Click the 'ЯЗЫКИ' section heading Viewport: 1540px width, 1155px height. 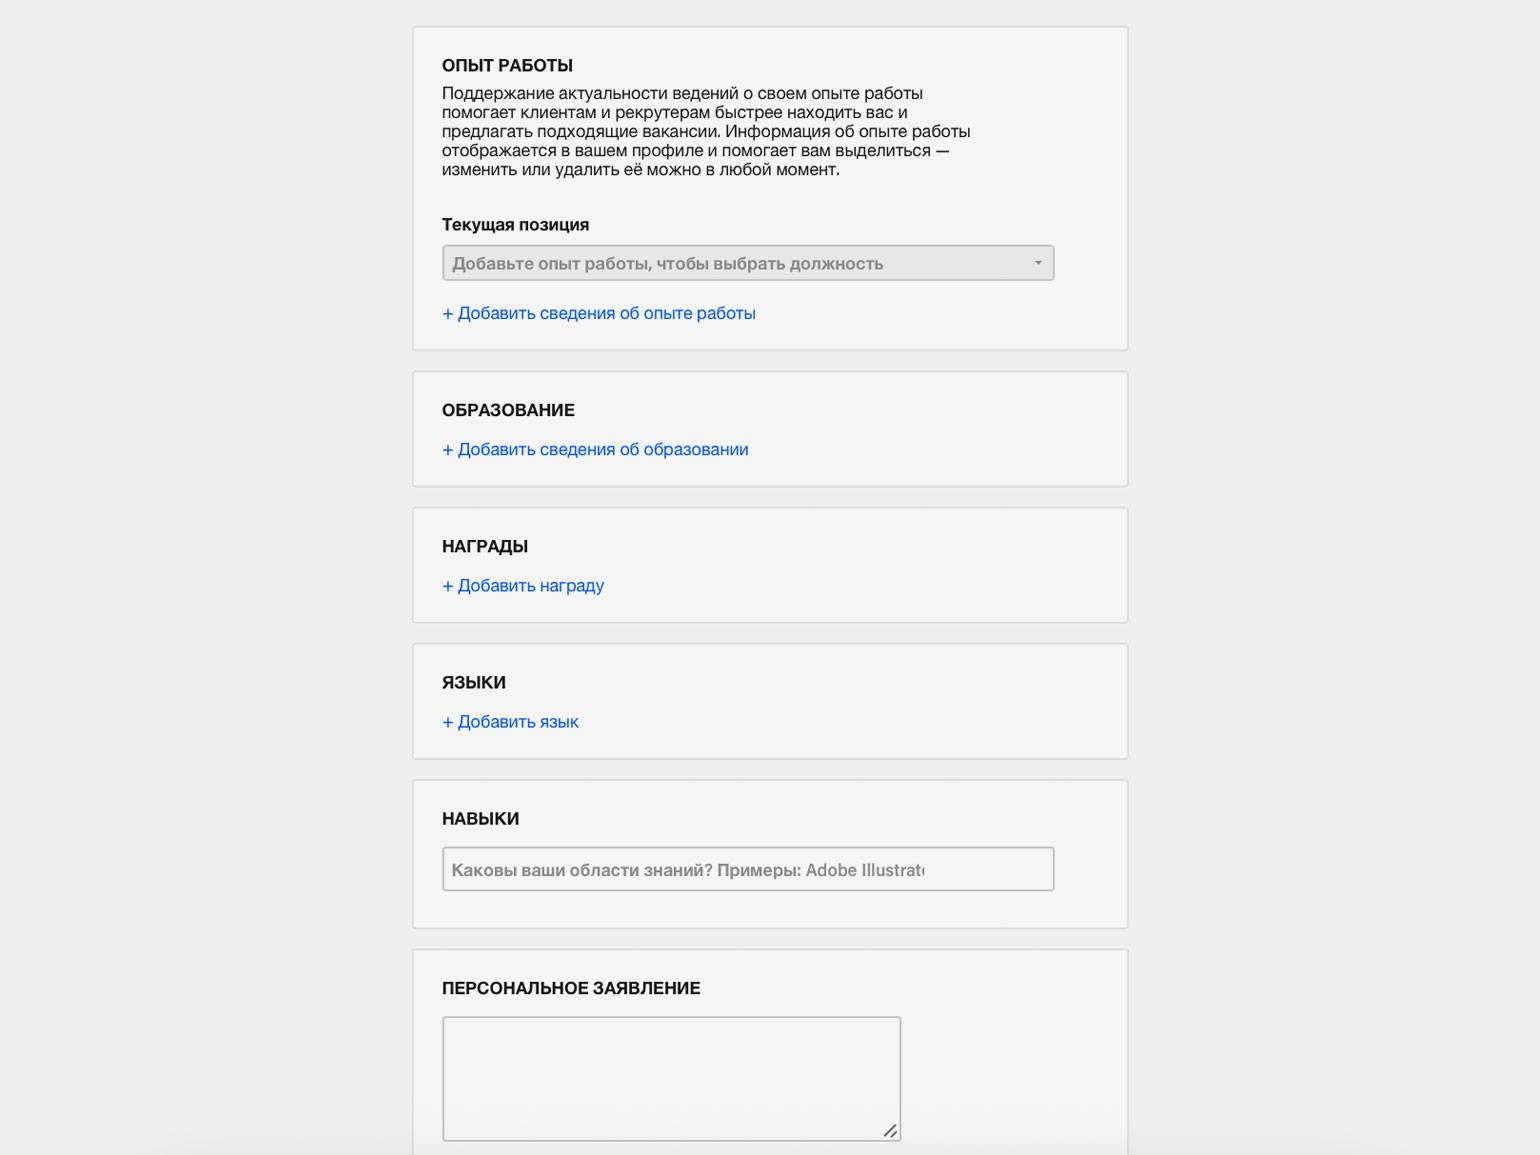click(474, 682)
